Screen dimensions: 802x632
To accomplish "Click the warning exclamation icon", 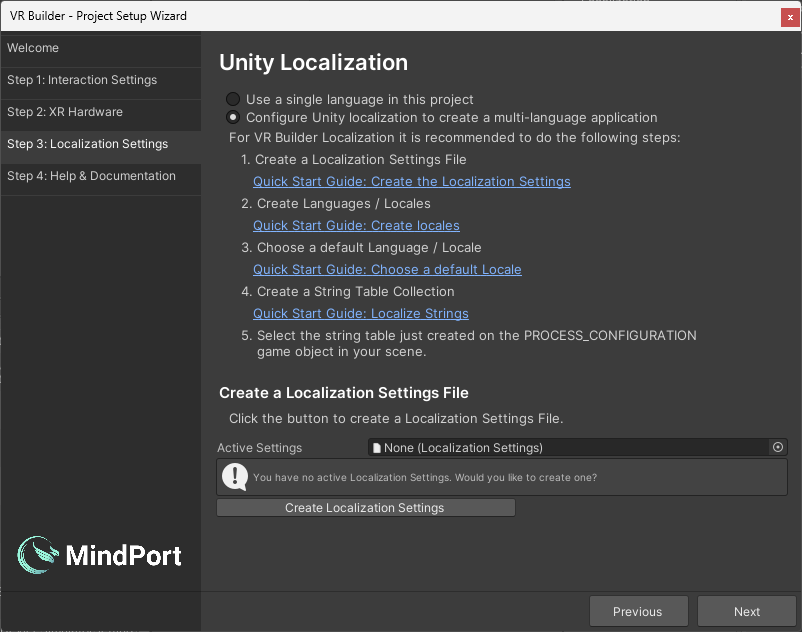I will (235, 476).
